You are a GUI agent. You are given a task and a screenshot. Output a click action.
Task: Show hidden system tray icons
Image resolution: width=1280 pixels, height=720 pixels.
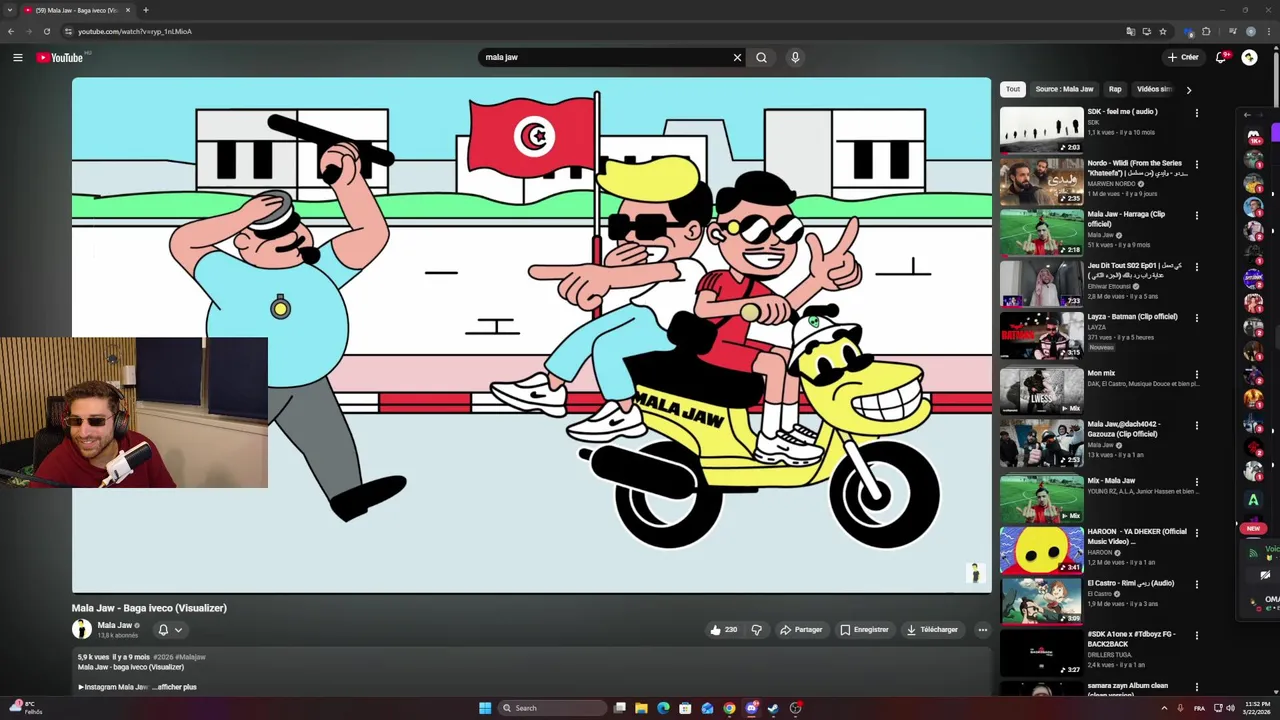[1164, 708]
